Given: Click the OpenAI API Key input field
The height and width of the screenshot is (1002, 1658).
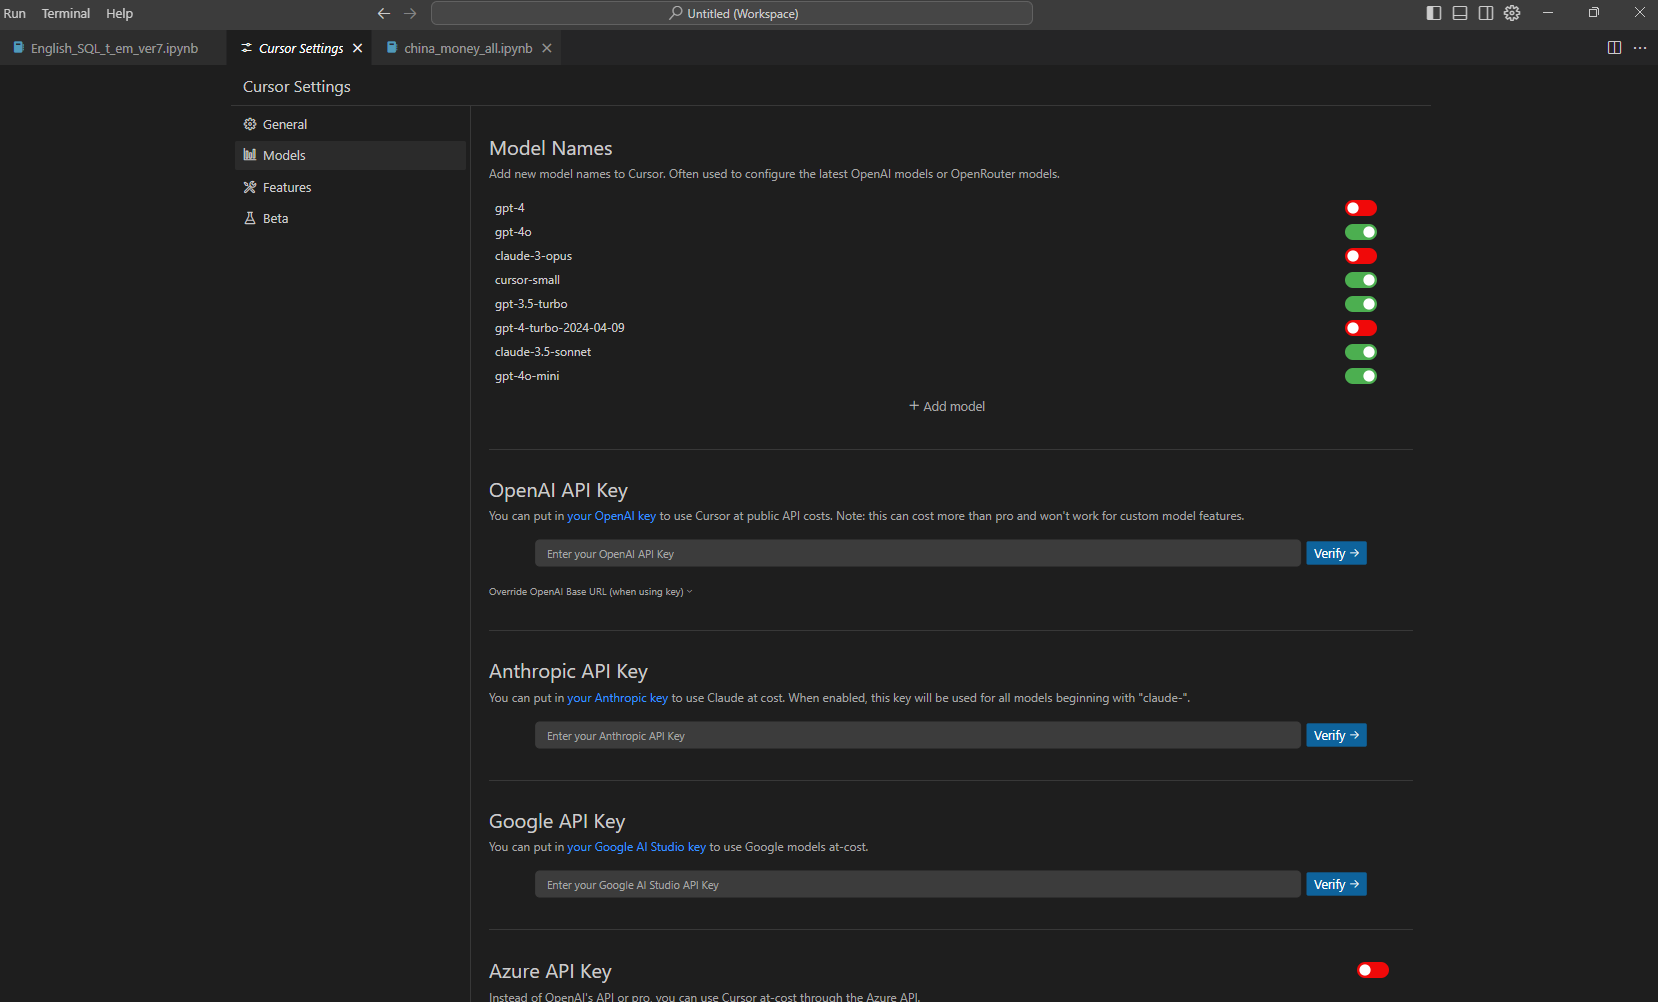Looking at the screenshot, I should [x=917, y=554].
